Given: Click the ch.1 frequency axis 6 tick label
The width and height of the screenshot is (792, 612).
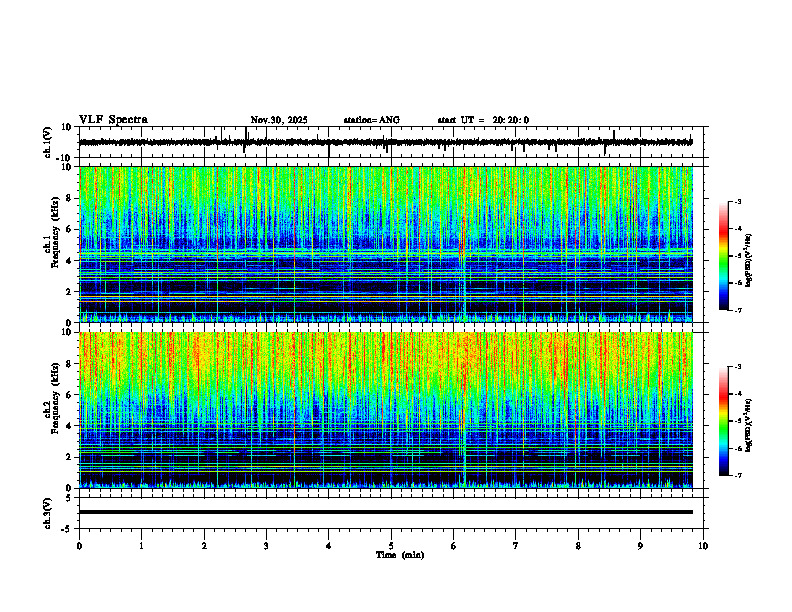Looking at the screenshot, I should coord(69,230).
